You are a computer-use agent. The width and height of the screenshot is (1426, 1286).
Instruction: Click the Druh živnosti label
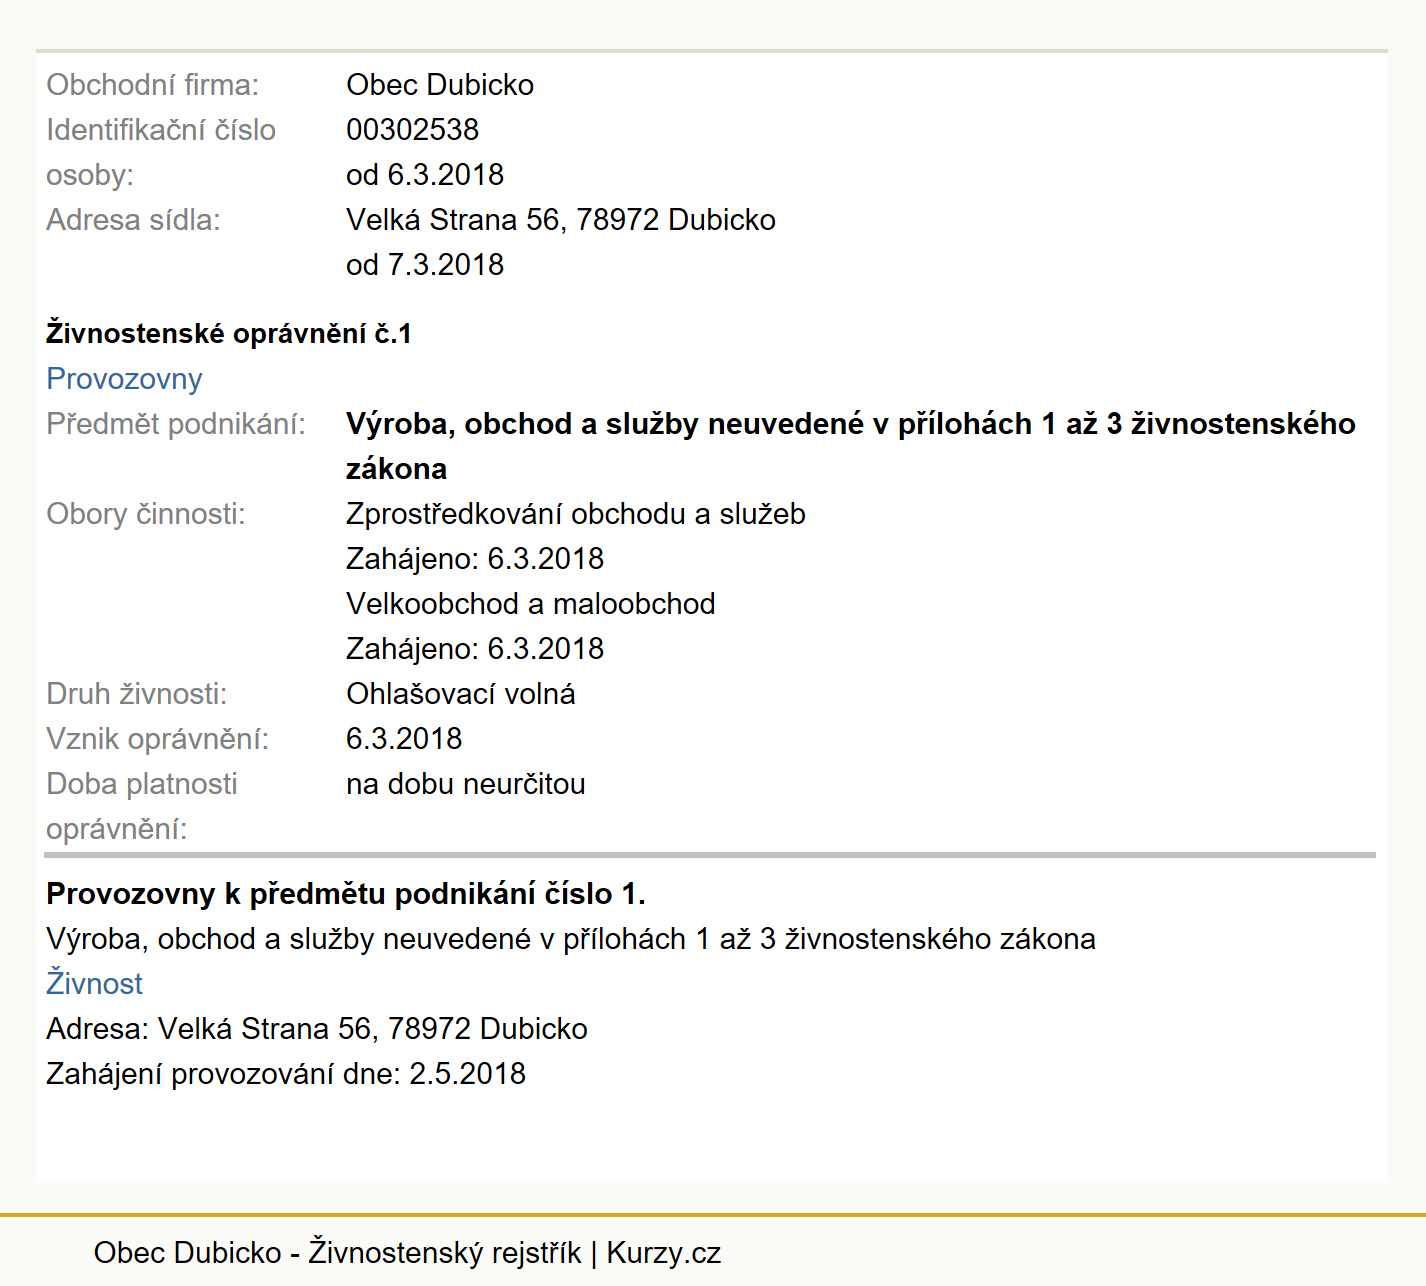pos(137,694)
